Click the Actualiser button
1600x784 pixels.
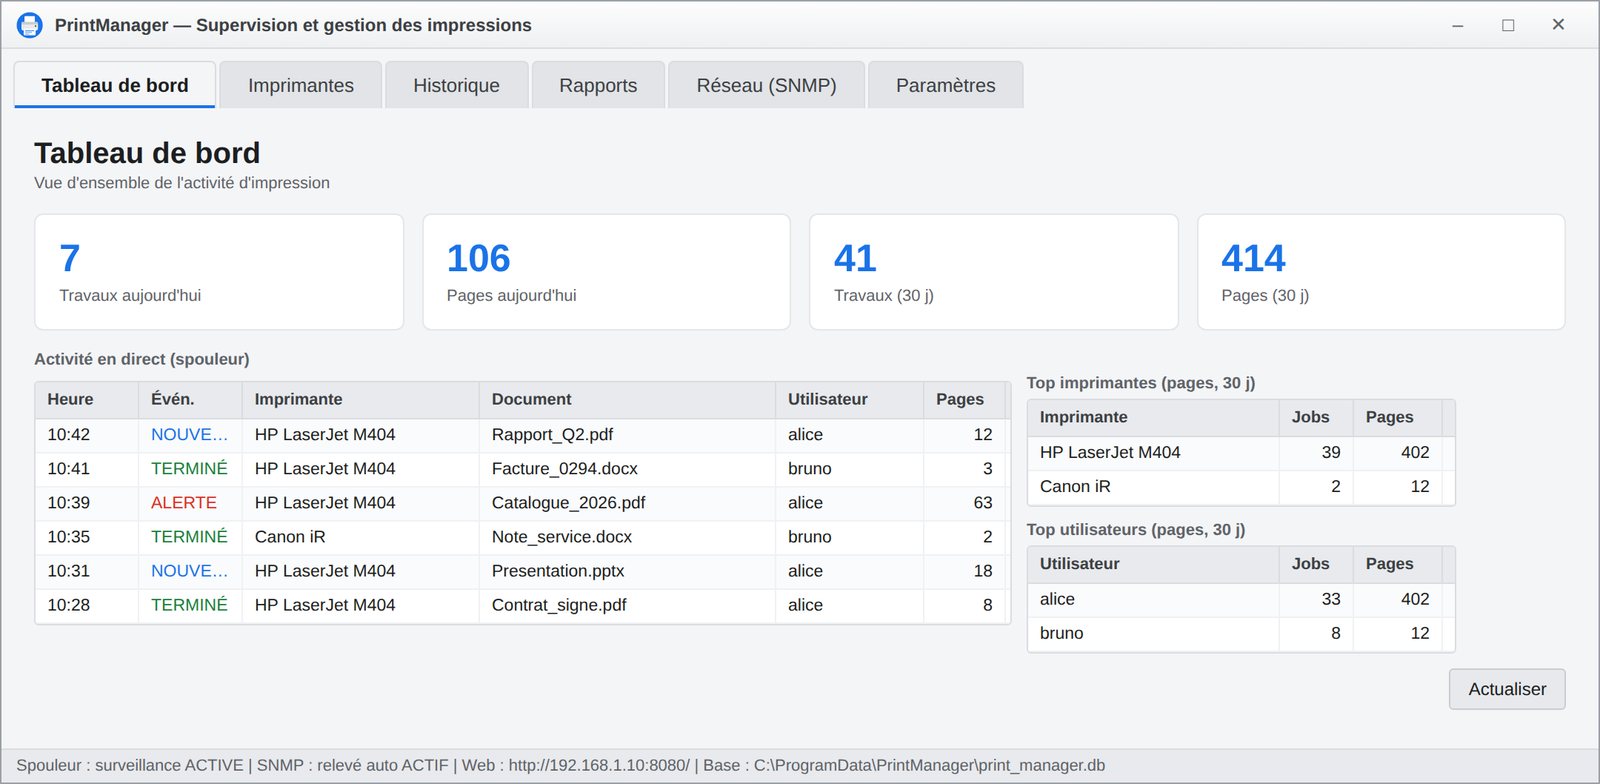pyautogui.click(x=1507, y=689)
